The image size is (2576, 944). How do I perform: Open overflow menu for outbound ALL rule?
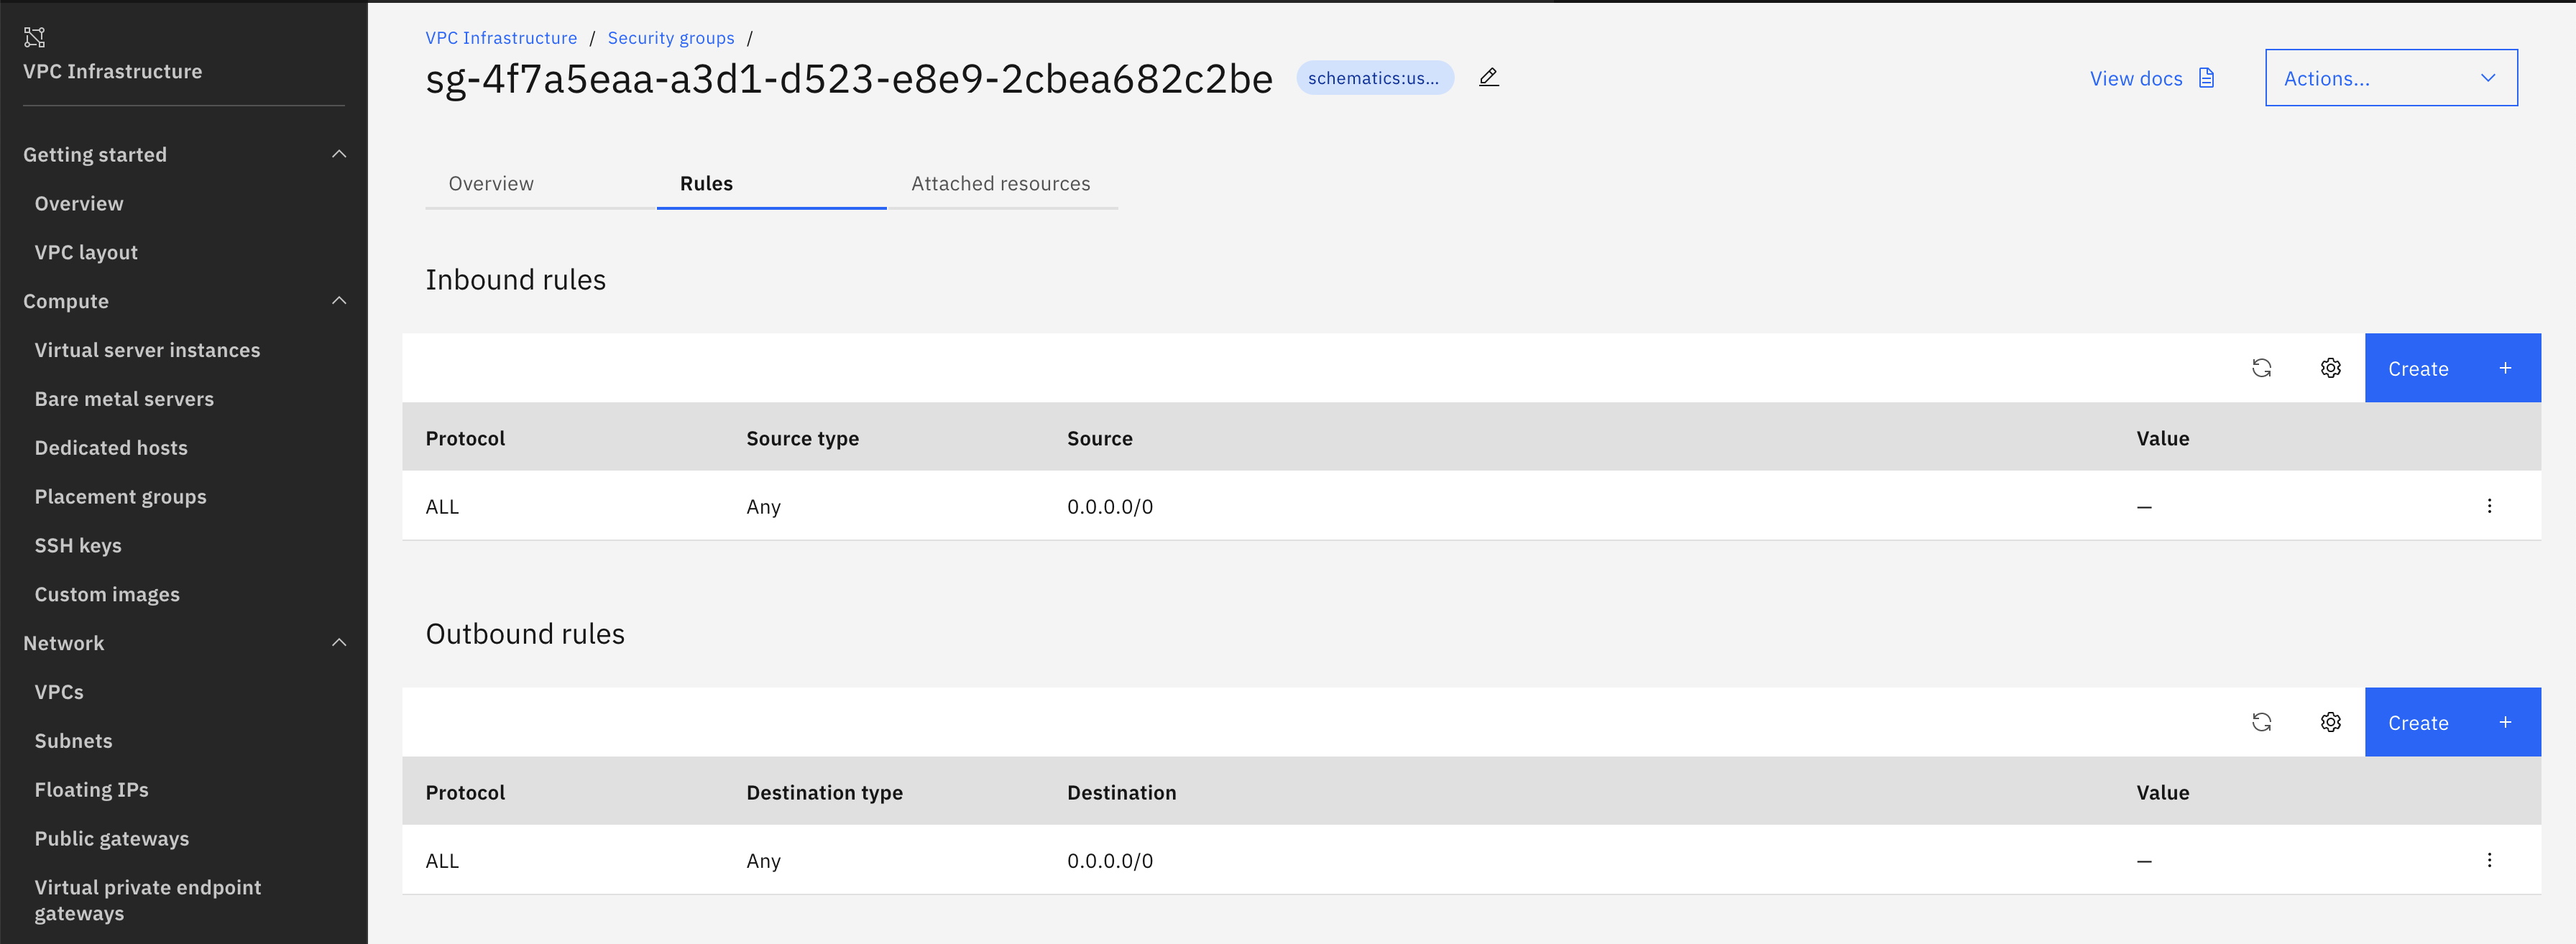pos(2489,860)
